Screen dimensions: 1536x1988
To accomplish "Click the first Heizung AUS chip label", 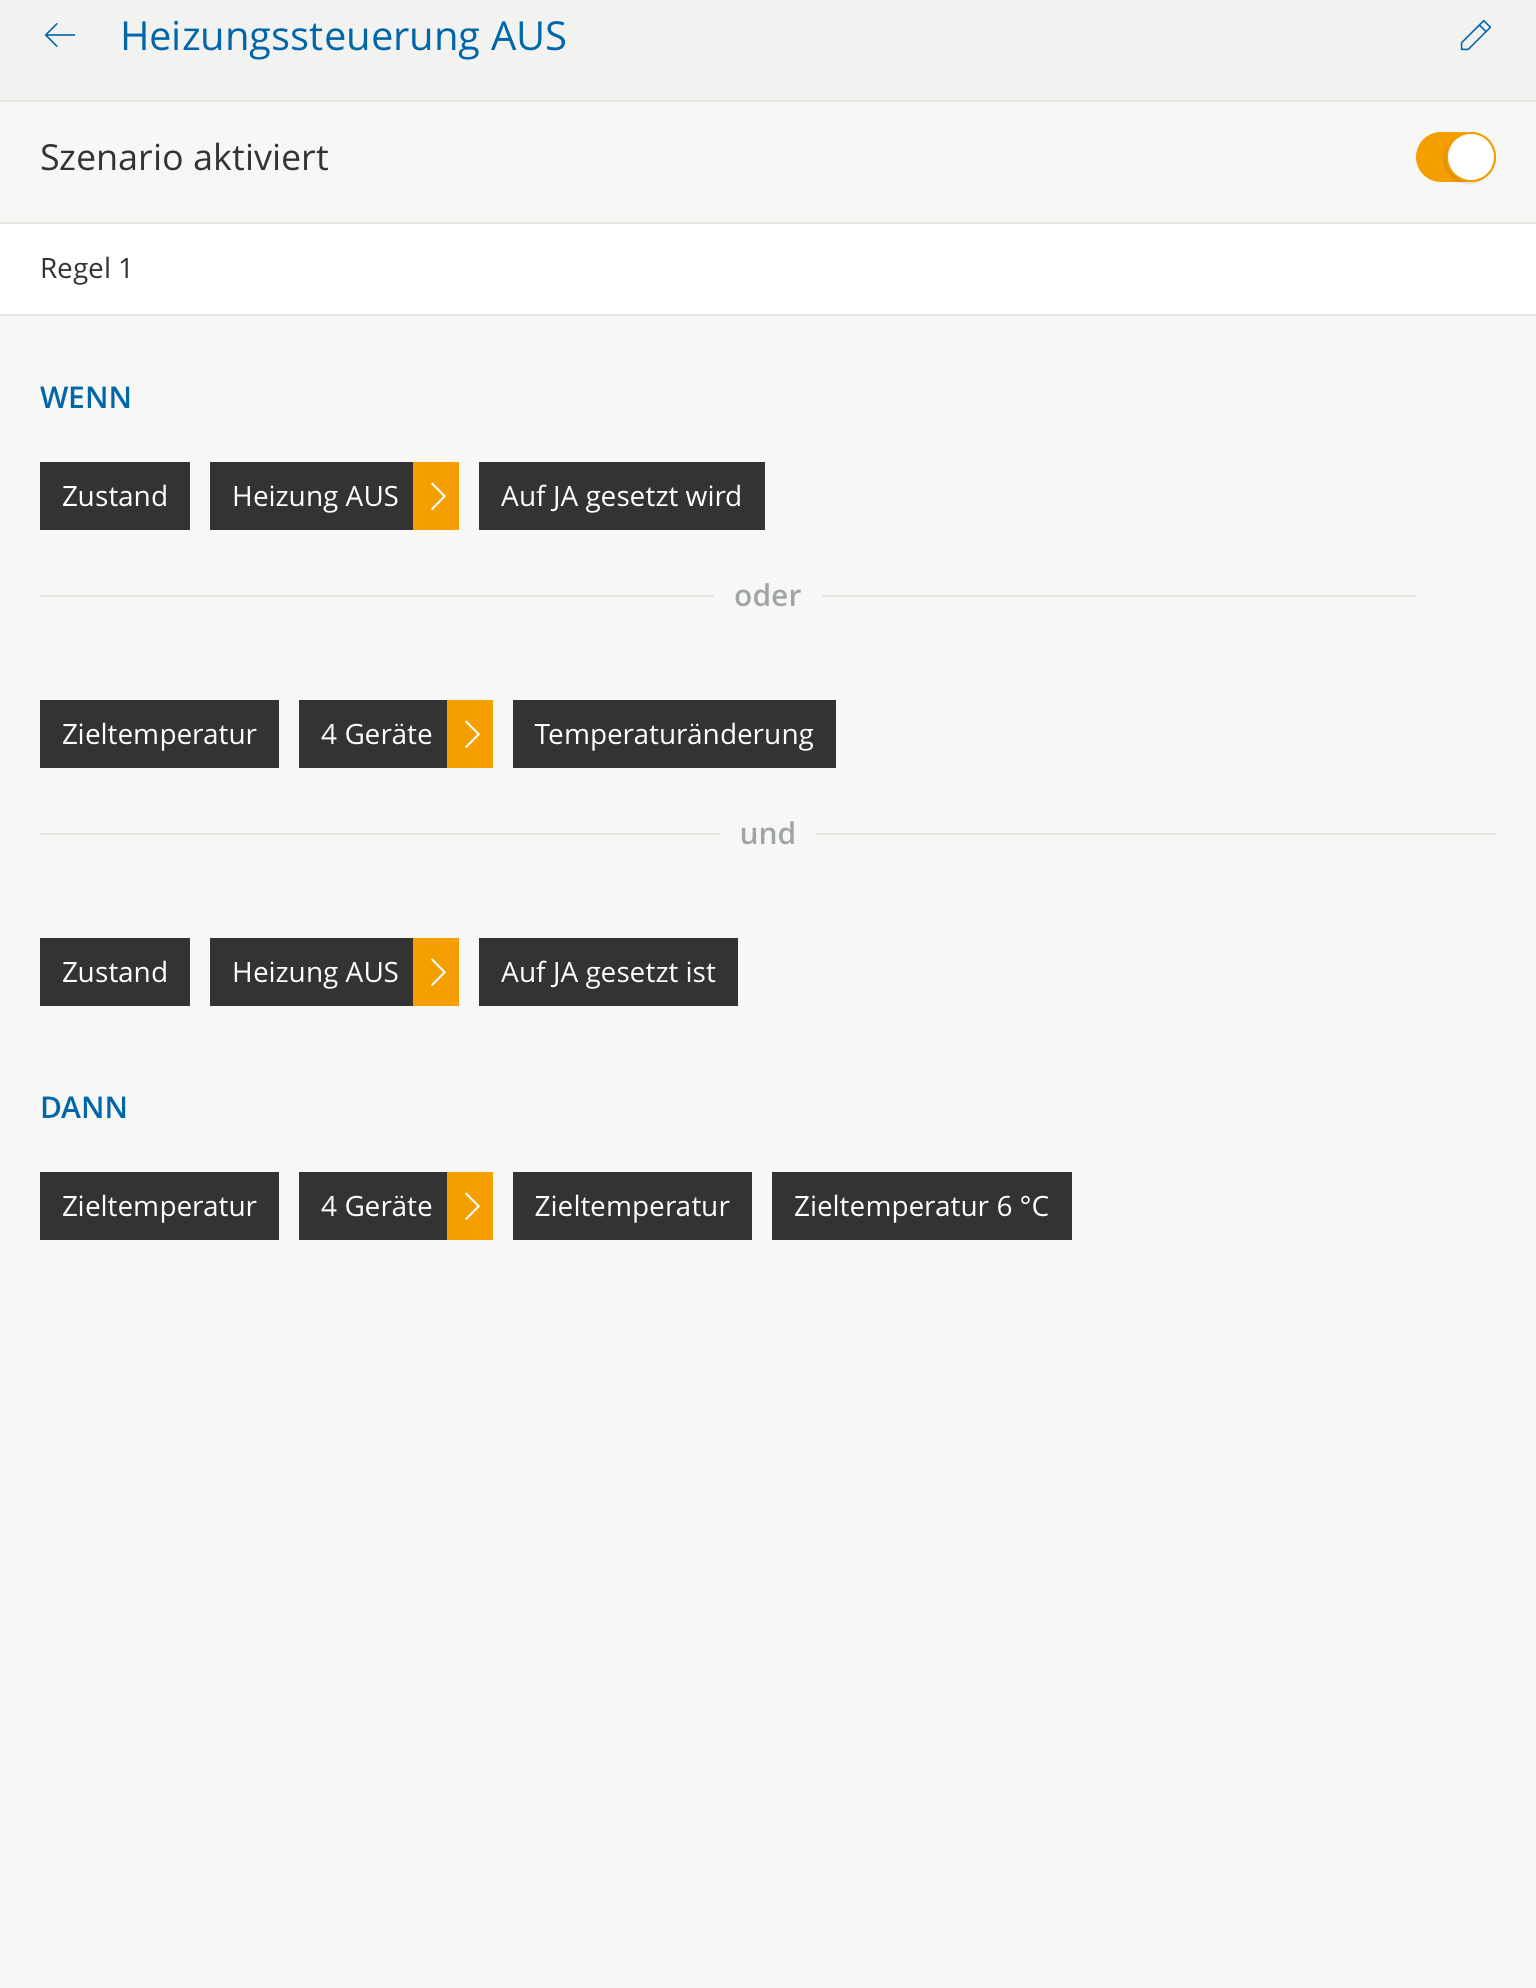I will [x=312, y=496].
